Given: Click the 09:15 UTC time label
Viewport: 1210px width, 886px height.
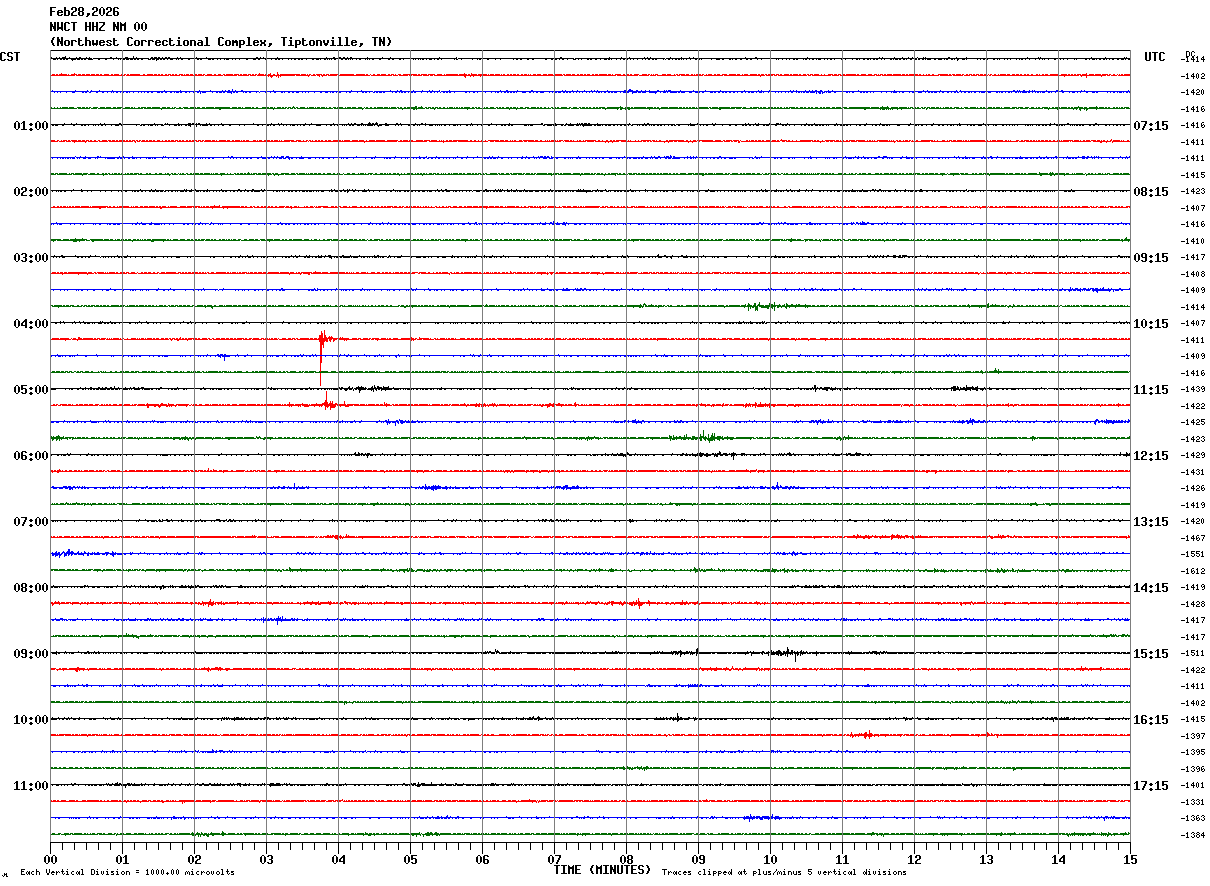Looking at the screenshot, I should [1151, 258].
